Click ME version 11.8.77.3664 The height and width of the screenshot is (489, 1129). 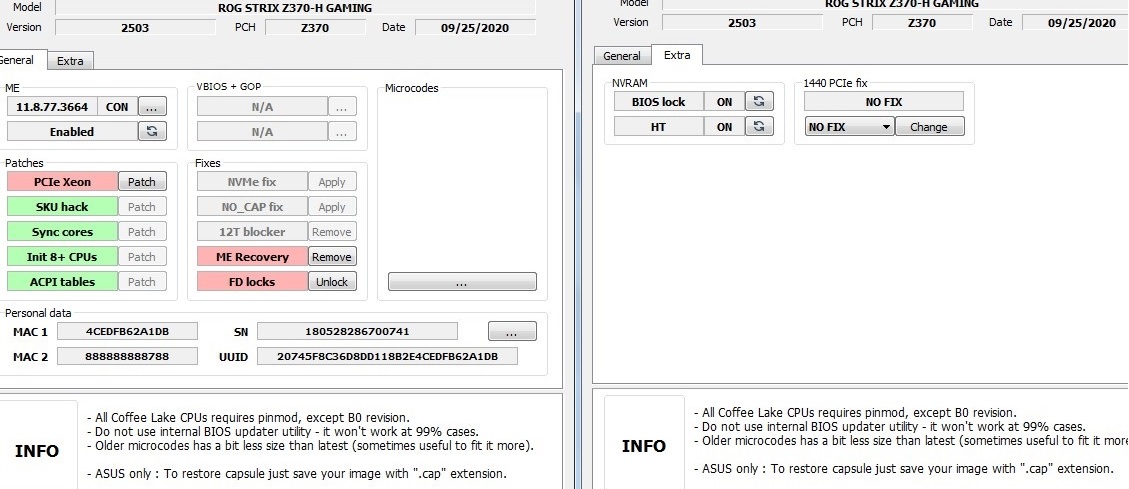pyautogui.click(x=52, y=107)
